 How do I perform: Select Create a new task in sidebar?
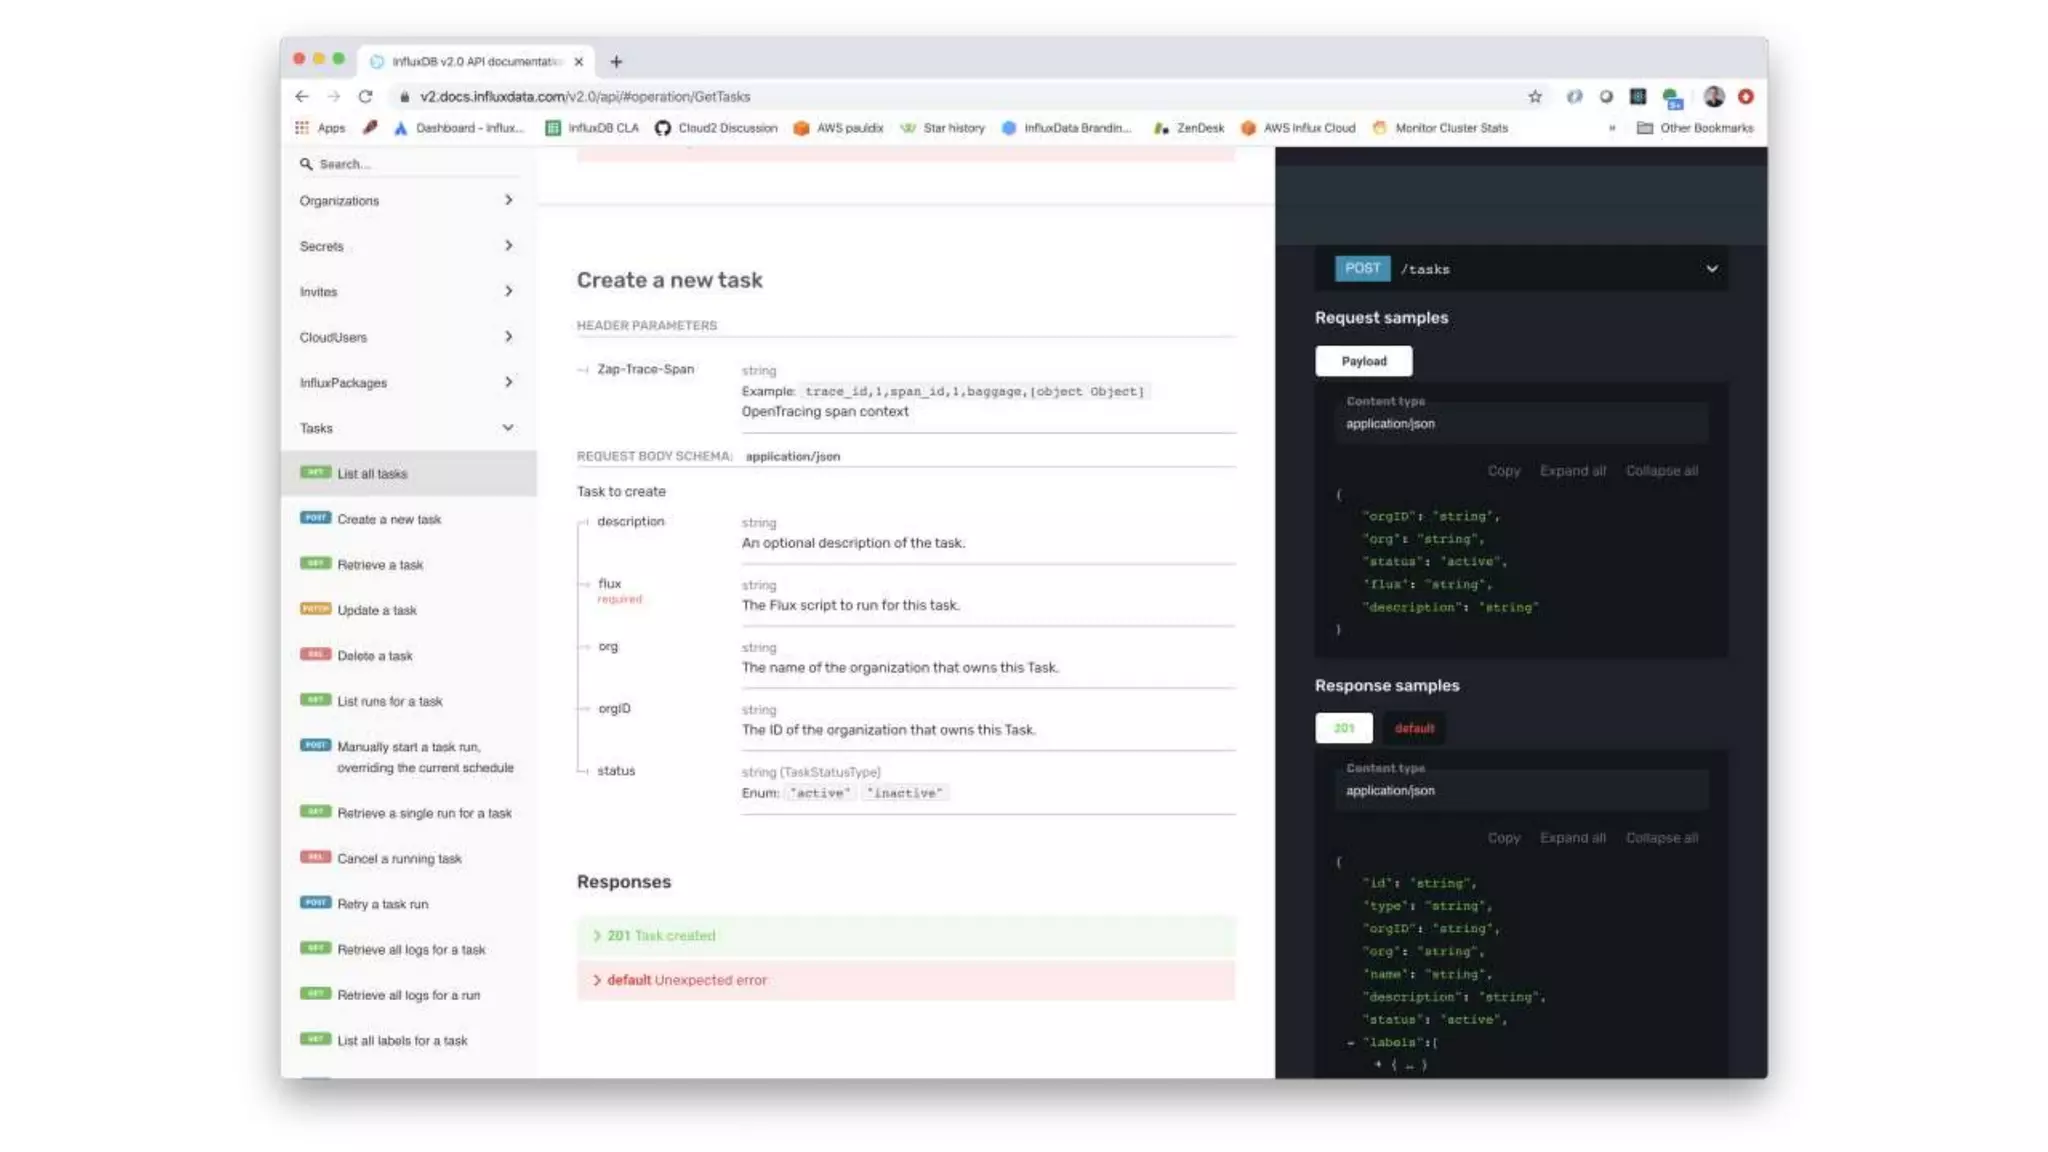(x=389, y=519)
